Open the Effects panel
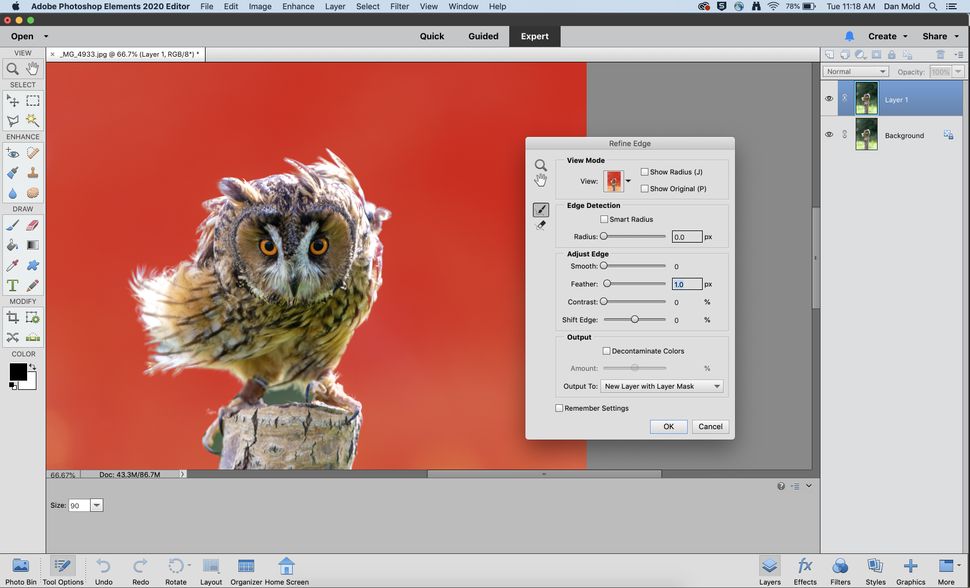970x588 pixels. click(804, 568)
